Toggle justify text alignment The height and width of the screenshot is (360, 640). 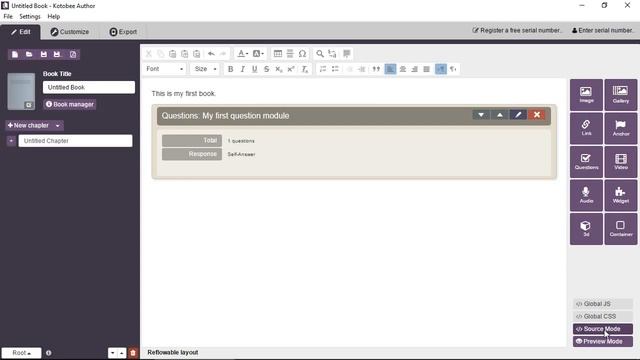pyautogui.click(x=427, y=69)
